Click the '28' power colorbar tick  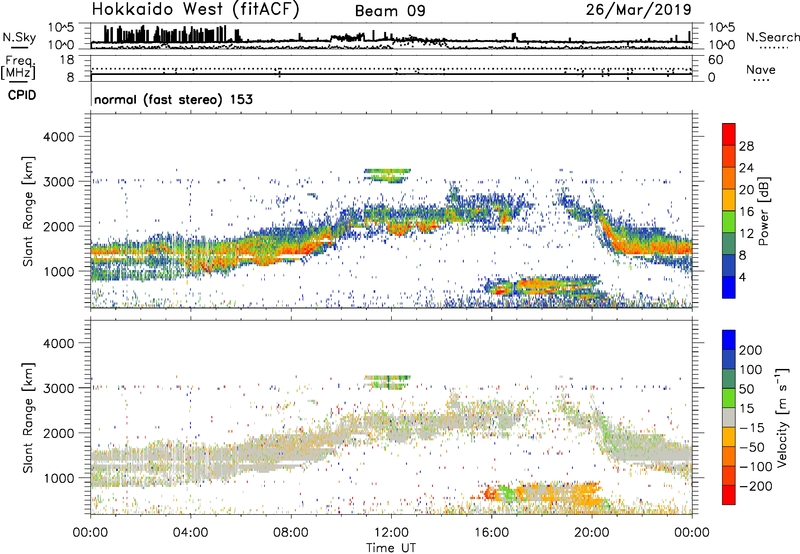coord(746,146)
